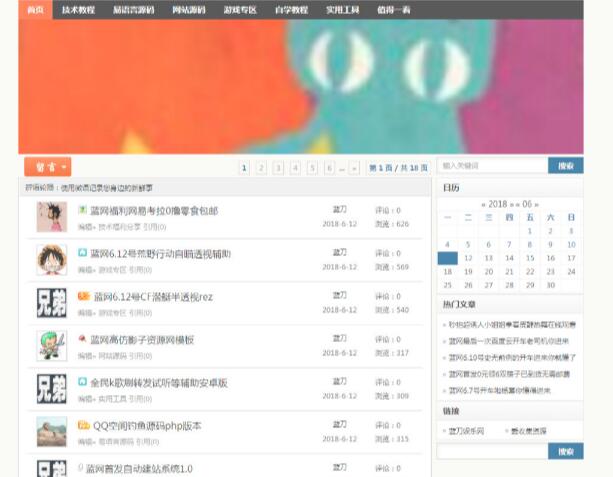This screenshot has width=613, height=477.
Task: Click avatar thumbnail of 网易考拉 post
Action: (52, 217)
